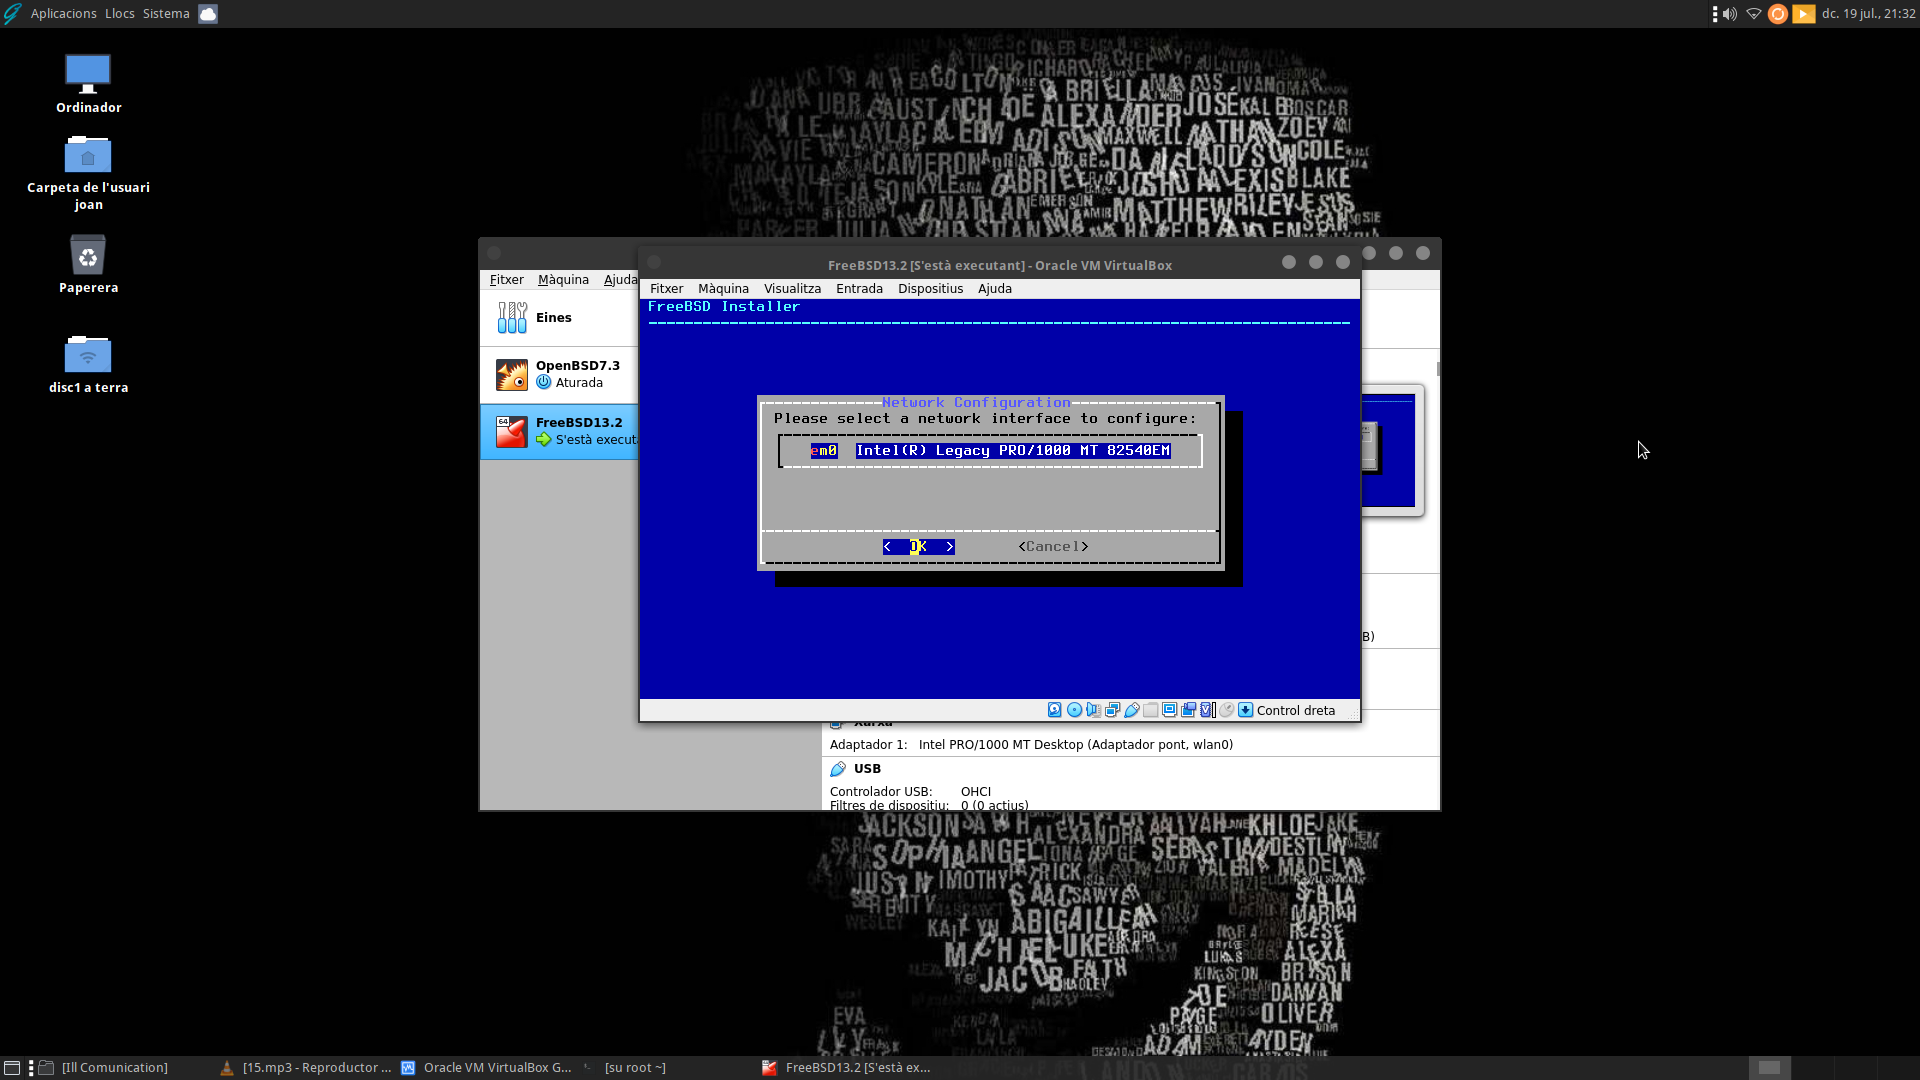Click the yellow play tray icon
The width and height of the screenshot is (1920, 1080).
[1804, 14]
